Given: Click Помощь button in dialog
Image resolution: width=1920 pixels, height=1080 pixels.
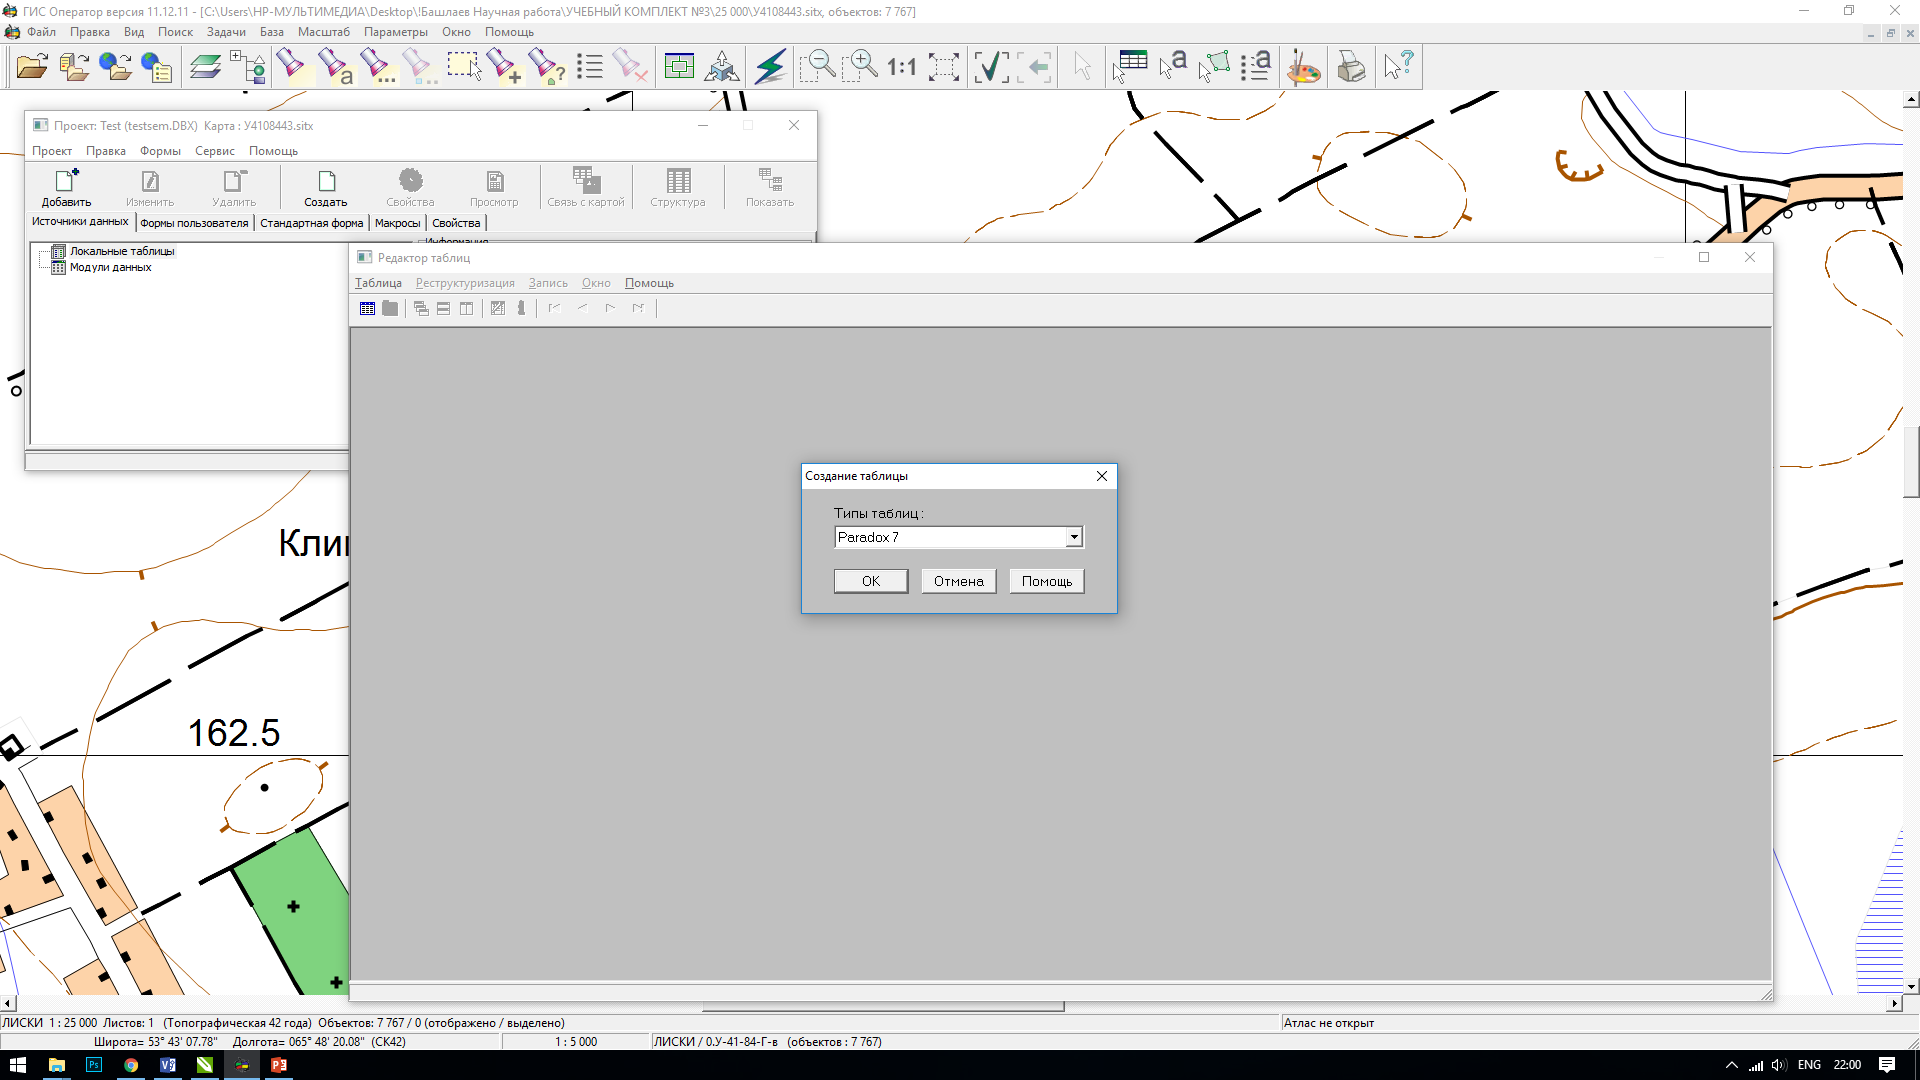Looking at the screenshot, I should [1047, 580].
